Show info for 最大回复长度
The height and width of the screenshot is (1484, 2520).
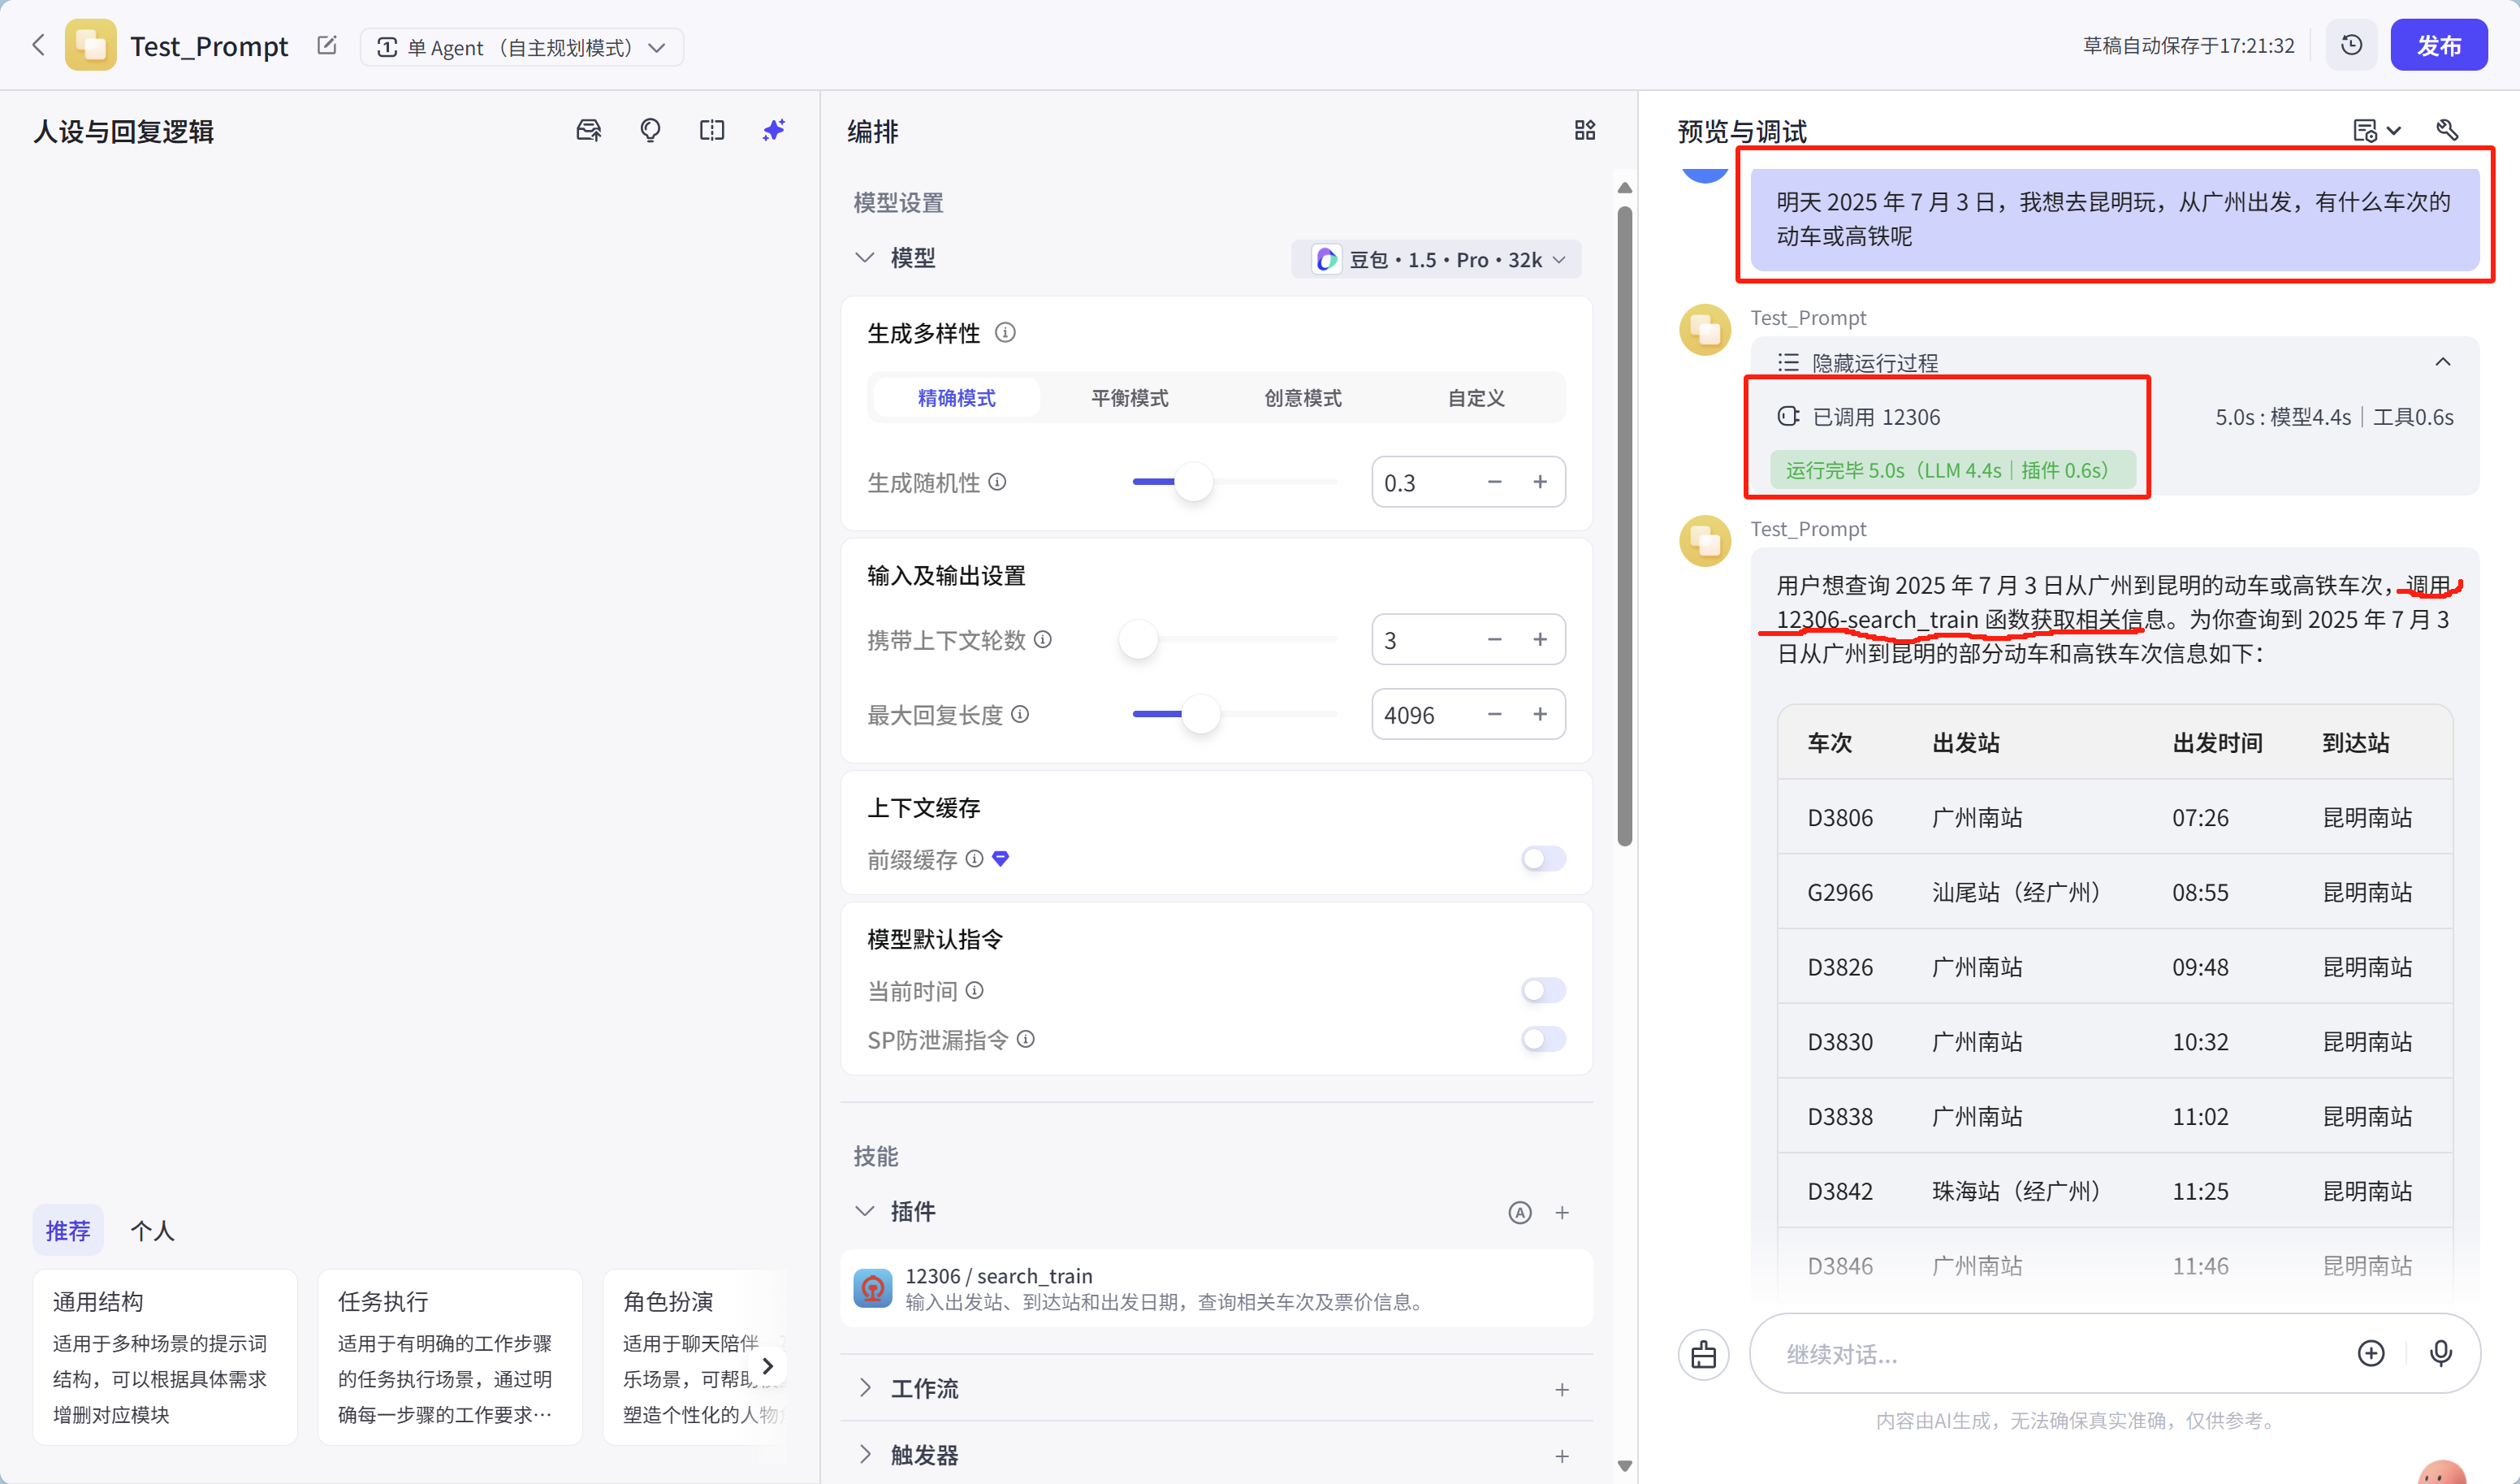point(1020,714)
